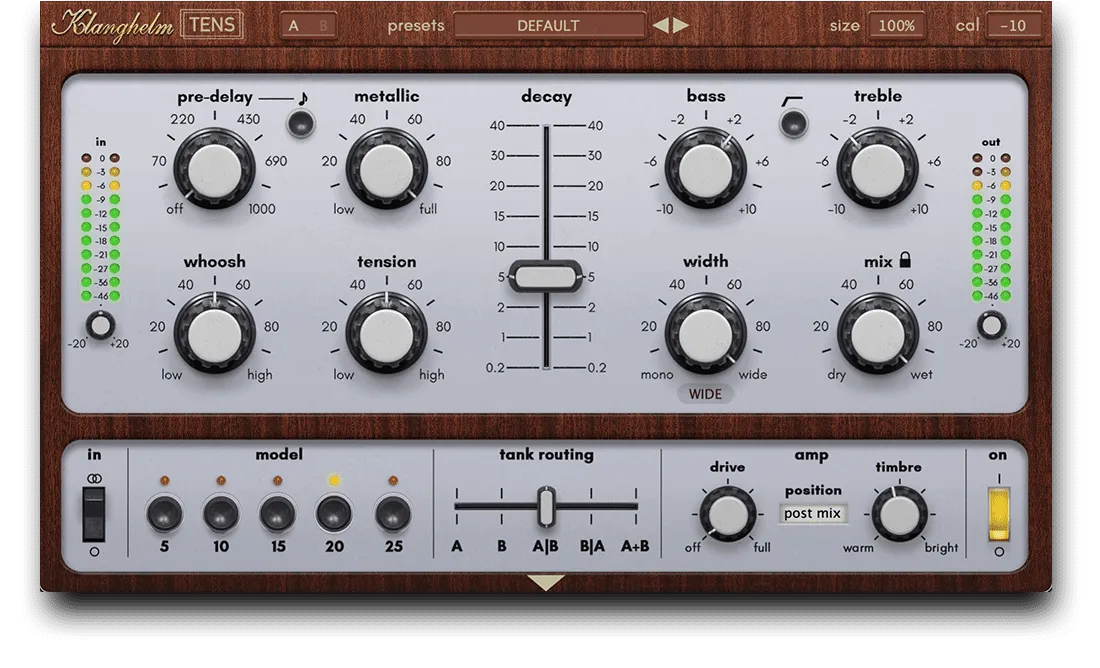Open the size 100% dropdown
The image size is (1100, 668).
point(896,26)
